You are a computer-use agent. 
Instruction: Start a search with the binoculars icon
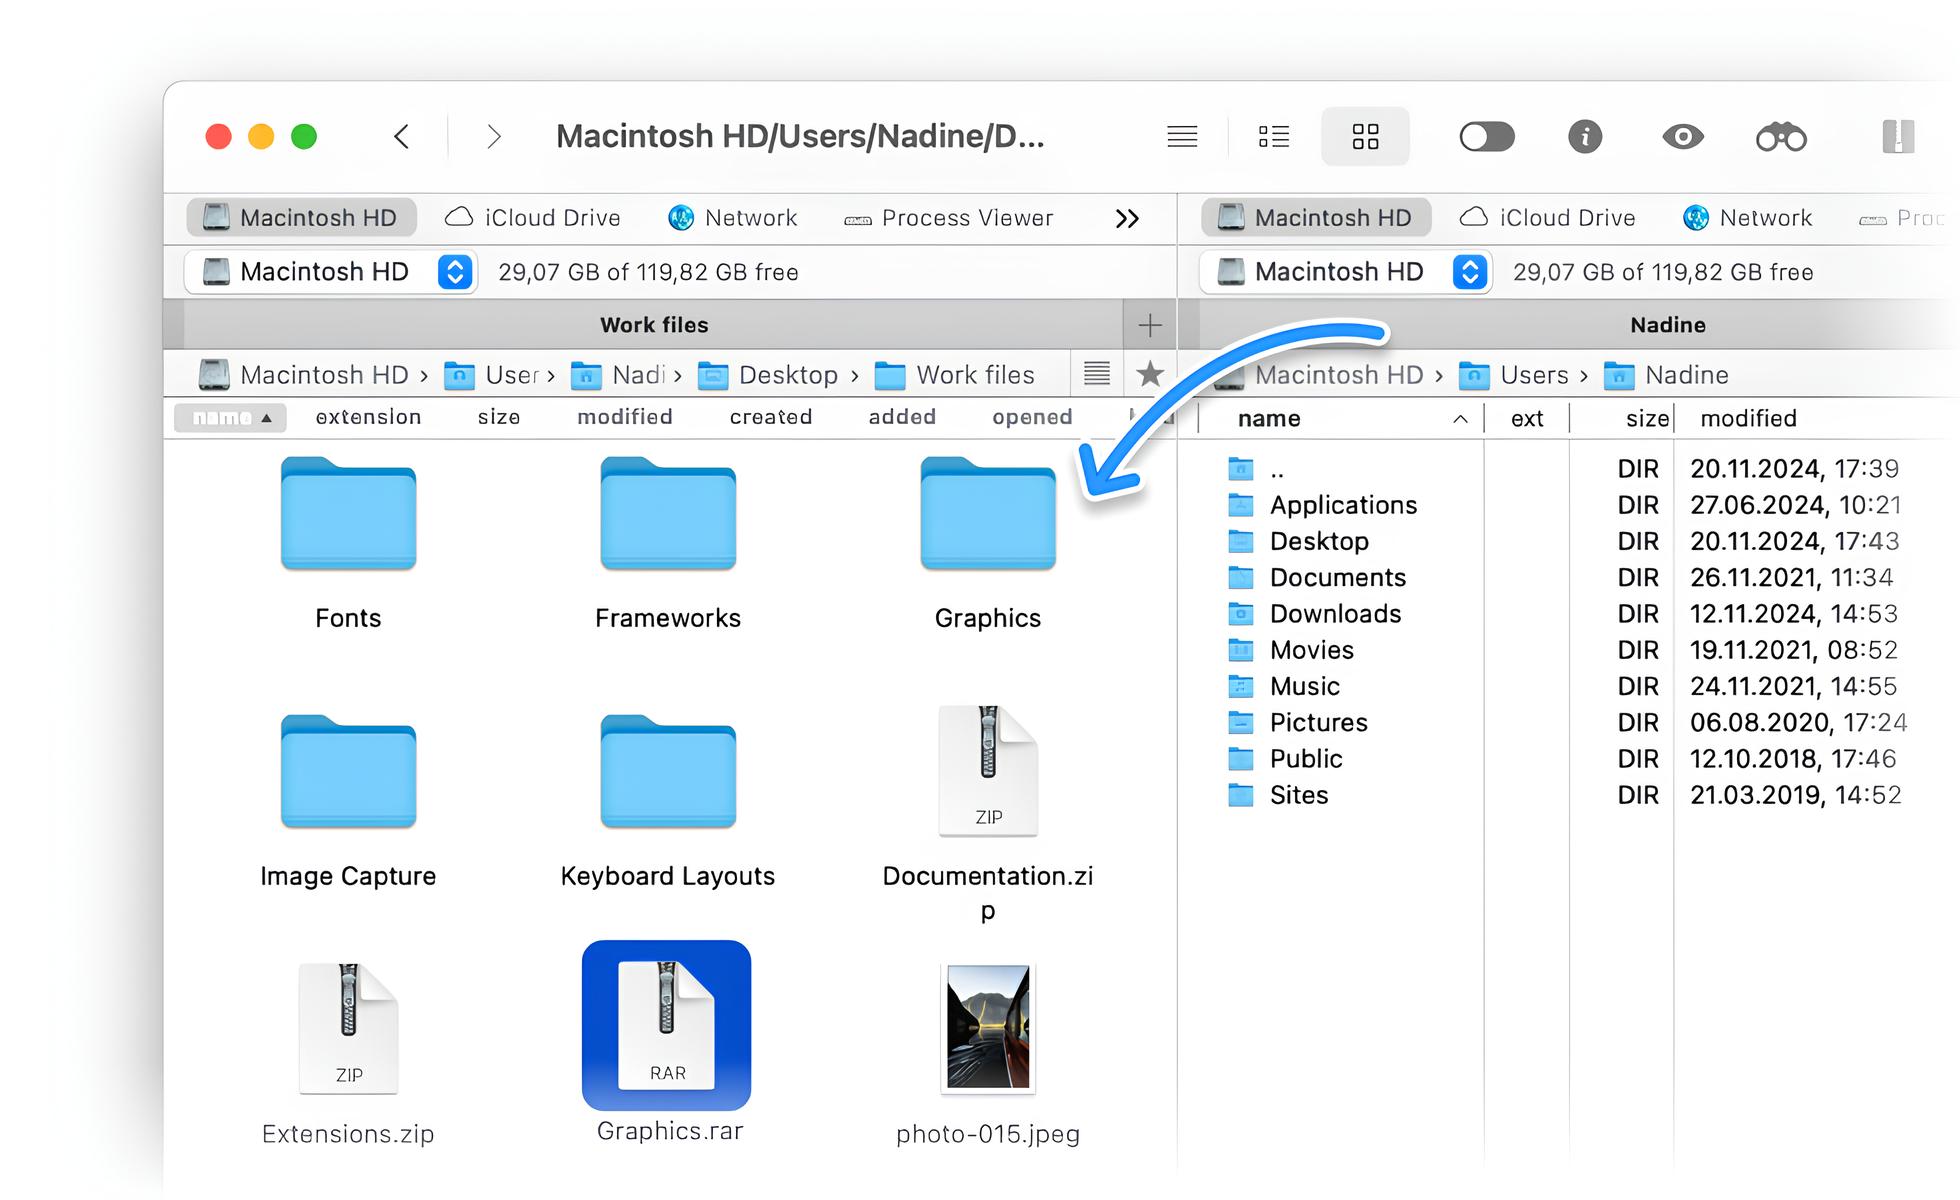pos(1781,137)
